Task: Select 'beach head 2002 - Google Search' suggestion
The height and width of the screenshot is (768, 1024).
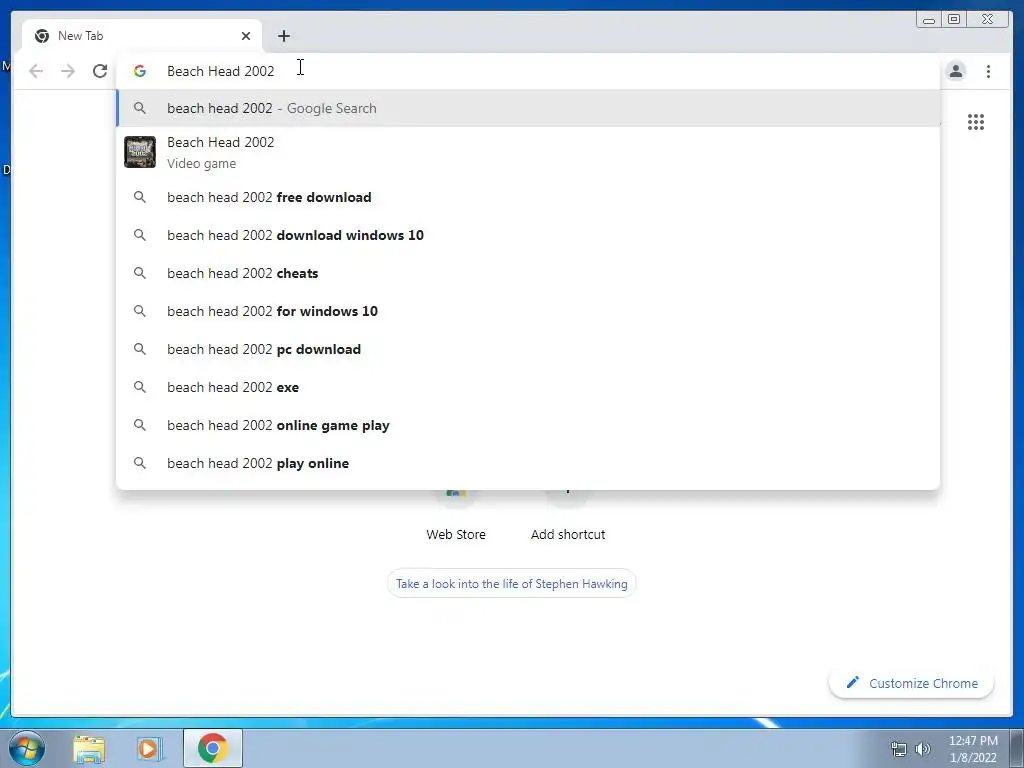Action: tap(528, 108)
